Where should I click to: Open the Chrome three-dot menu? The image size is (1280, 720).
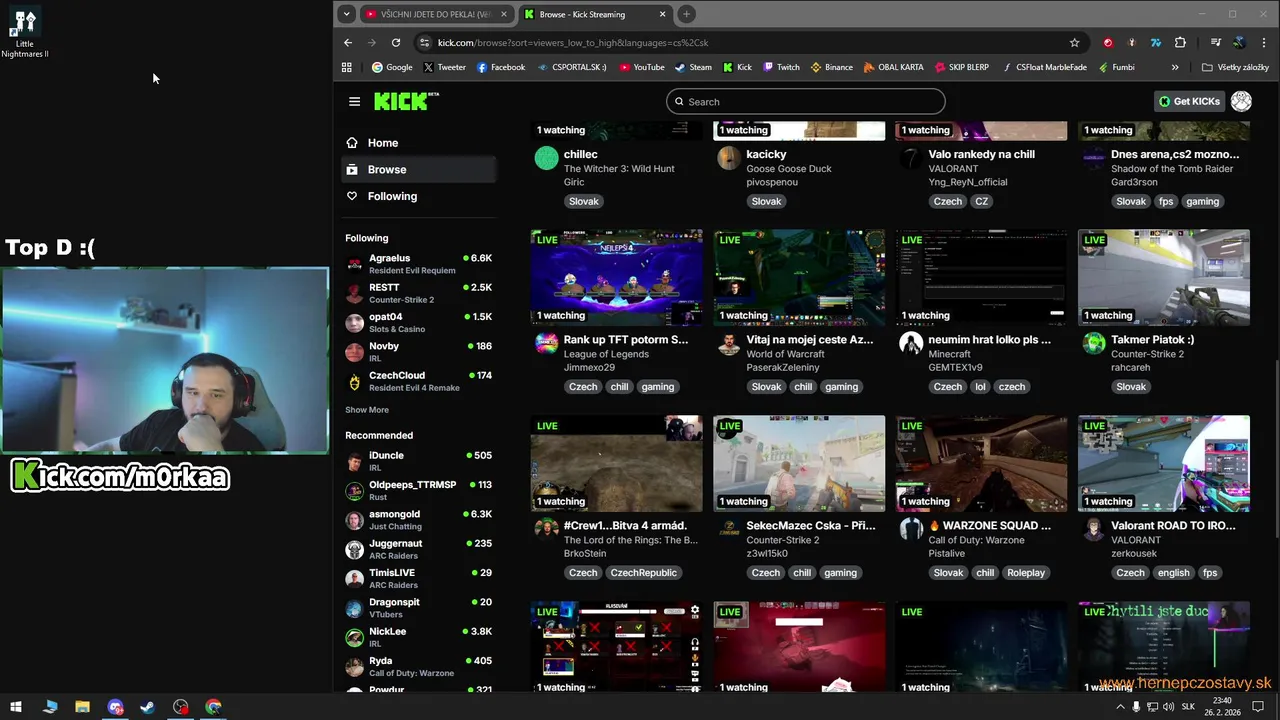(1262, 43)
